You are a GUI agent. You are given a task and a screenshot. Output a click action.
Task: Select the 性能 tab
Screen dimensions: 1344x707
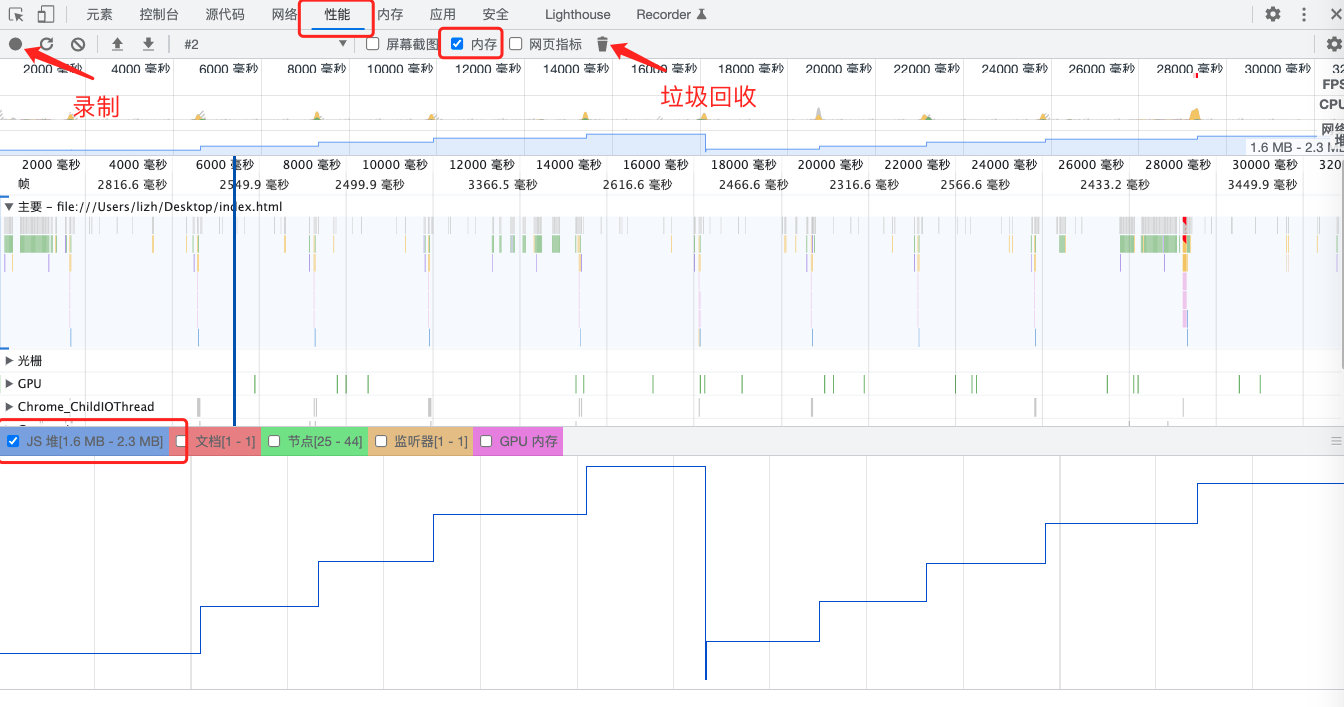pos(337,14)
